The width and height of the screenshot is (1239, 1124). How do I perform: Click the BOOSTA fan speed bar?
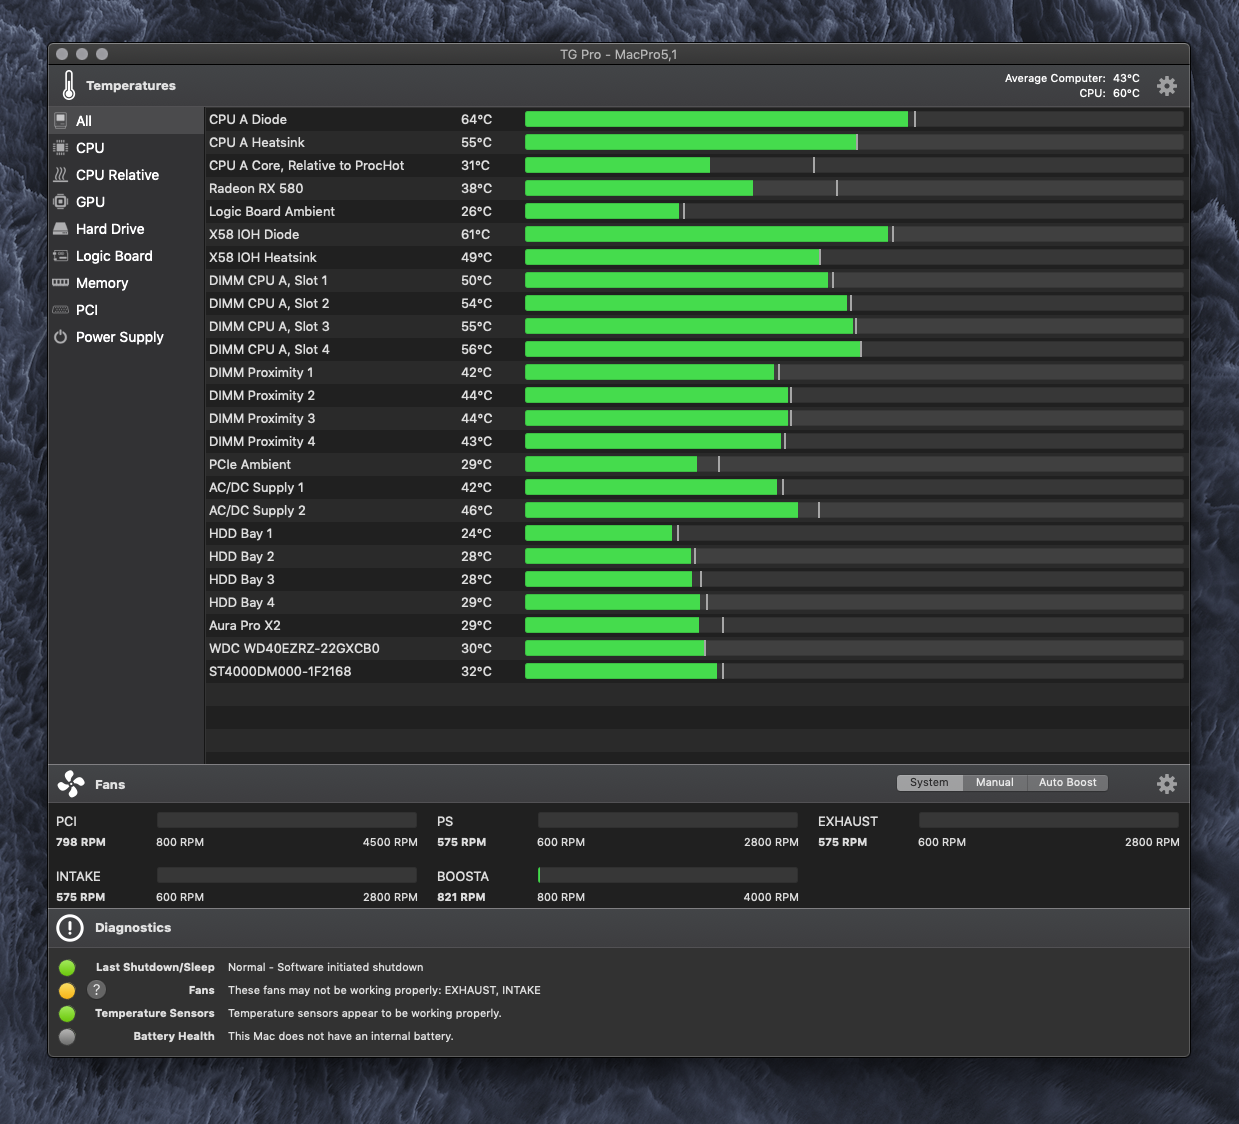coord(668,875)
